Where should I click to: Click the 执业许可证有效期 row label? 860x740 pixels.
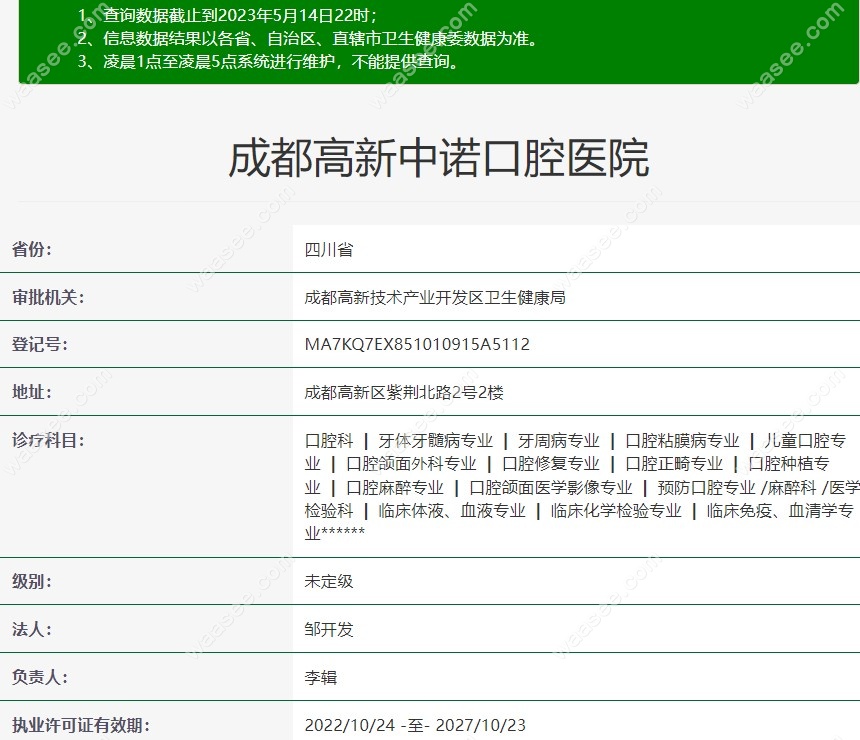click(81, 725)
